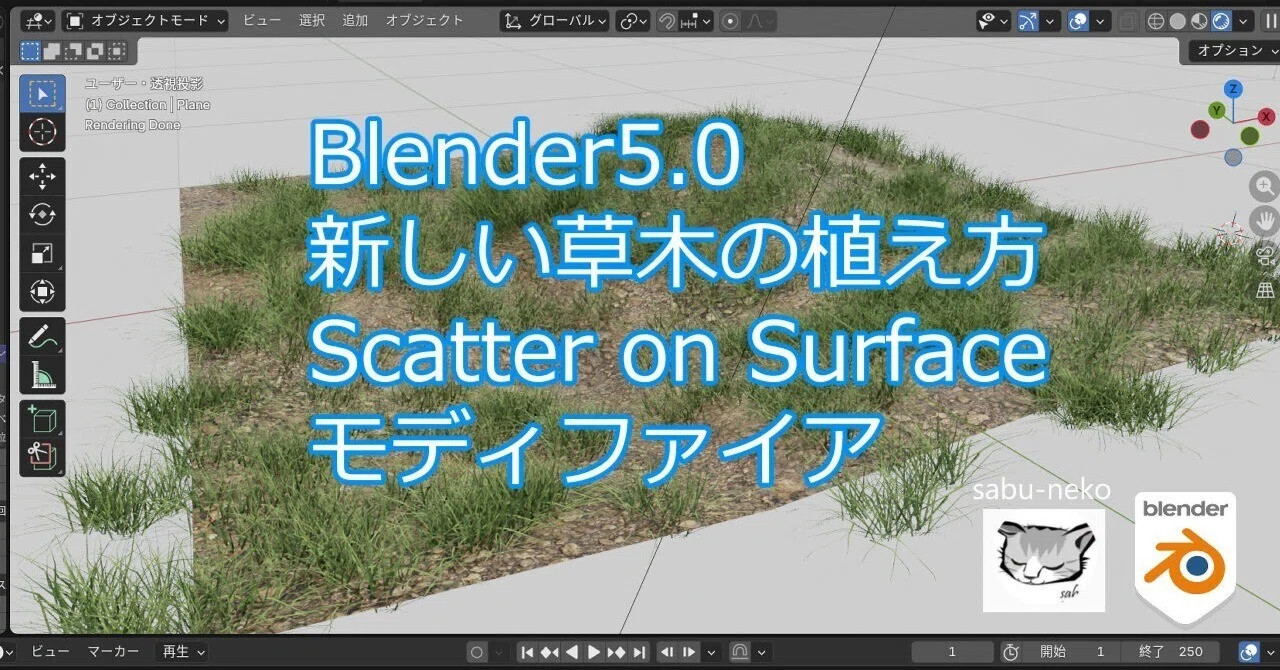Select the Measure ruler tool
Image resolution: width=1280 pixels, height=670 pixels.
(42, 375)
